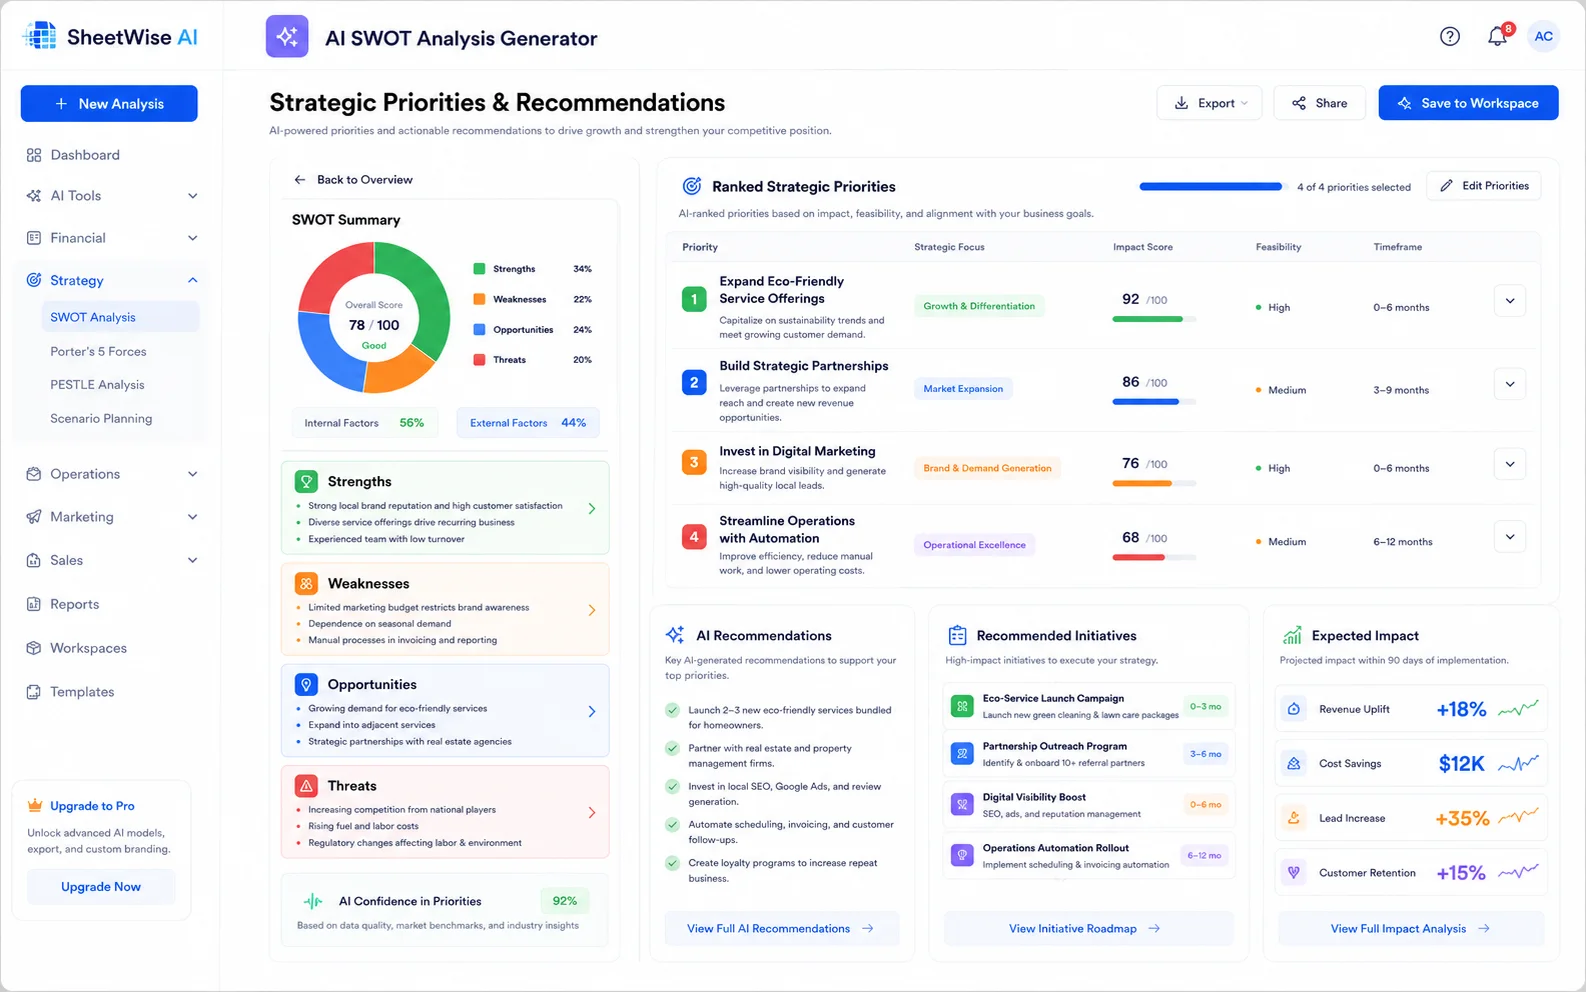Open View Full Impact Analysis link
The height and width of the screenshot is (992, 1586).
1411,929
